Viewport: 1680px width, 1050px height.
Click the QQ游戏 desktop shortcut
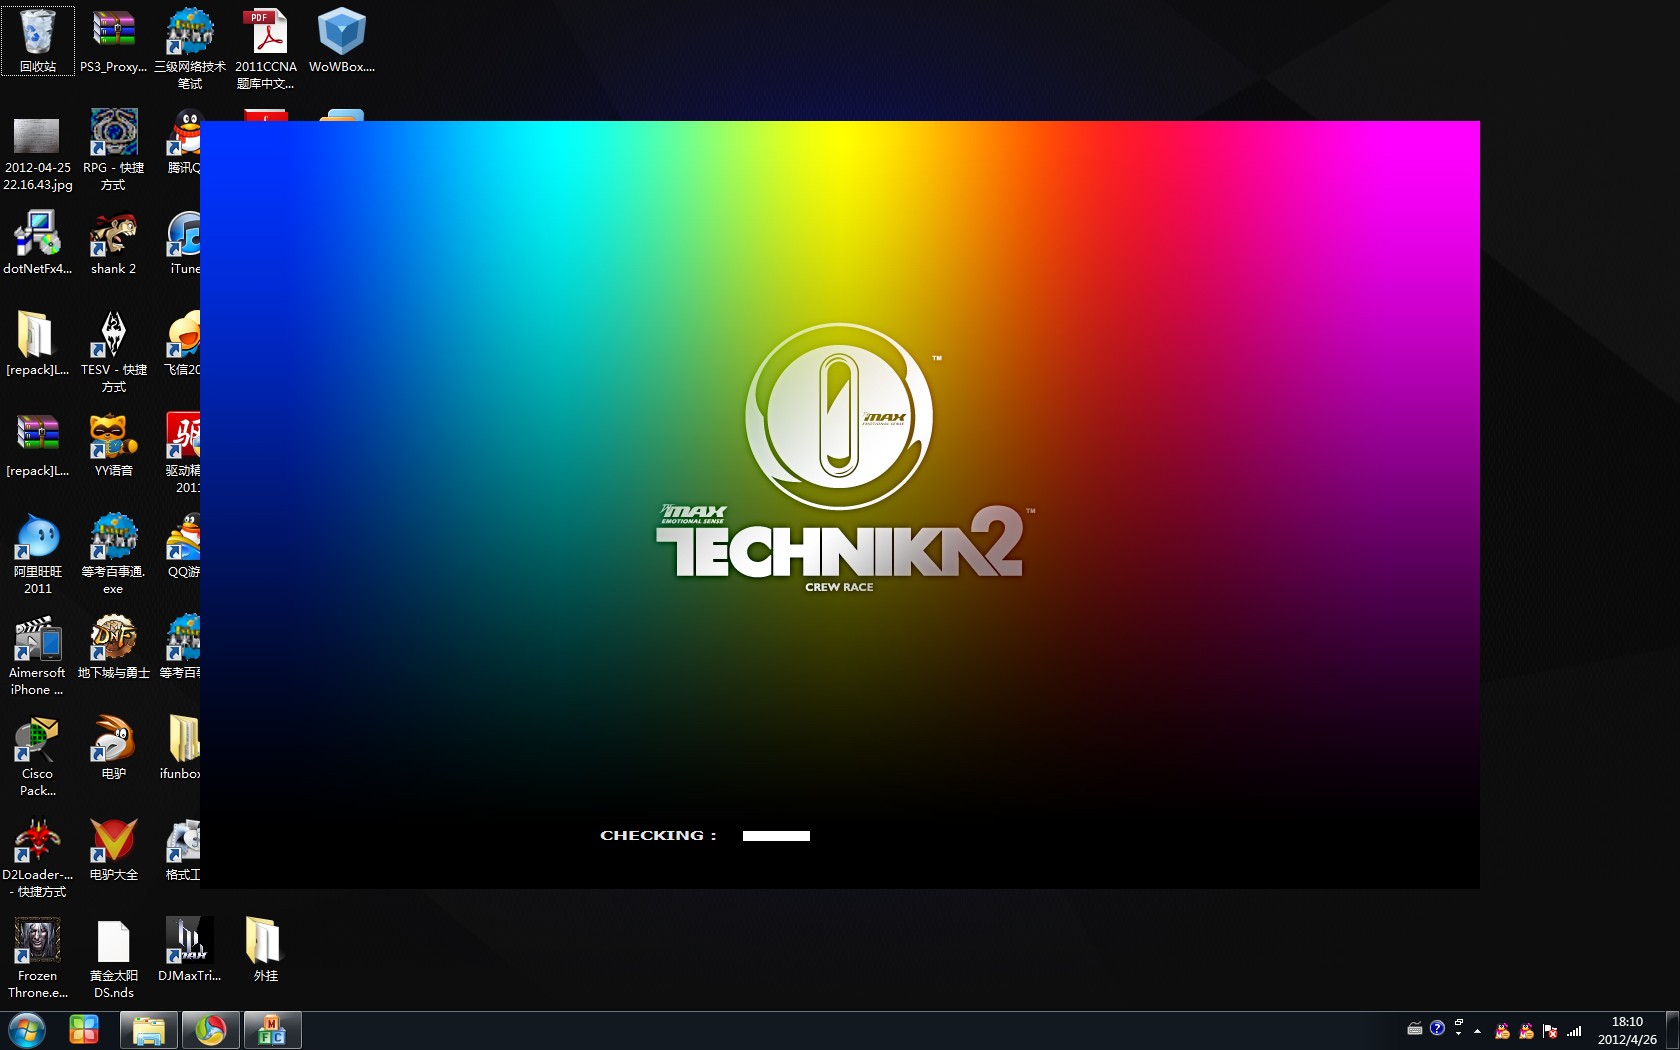click(x=184, y=546)
